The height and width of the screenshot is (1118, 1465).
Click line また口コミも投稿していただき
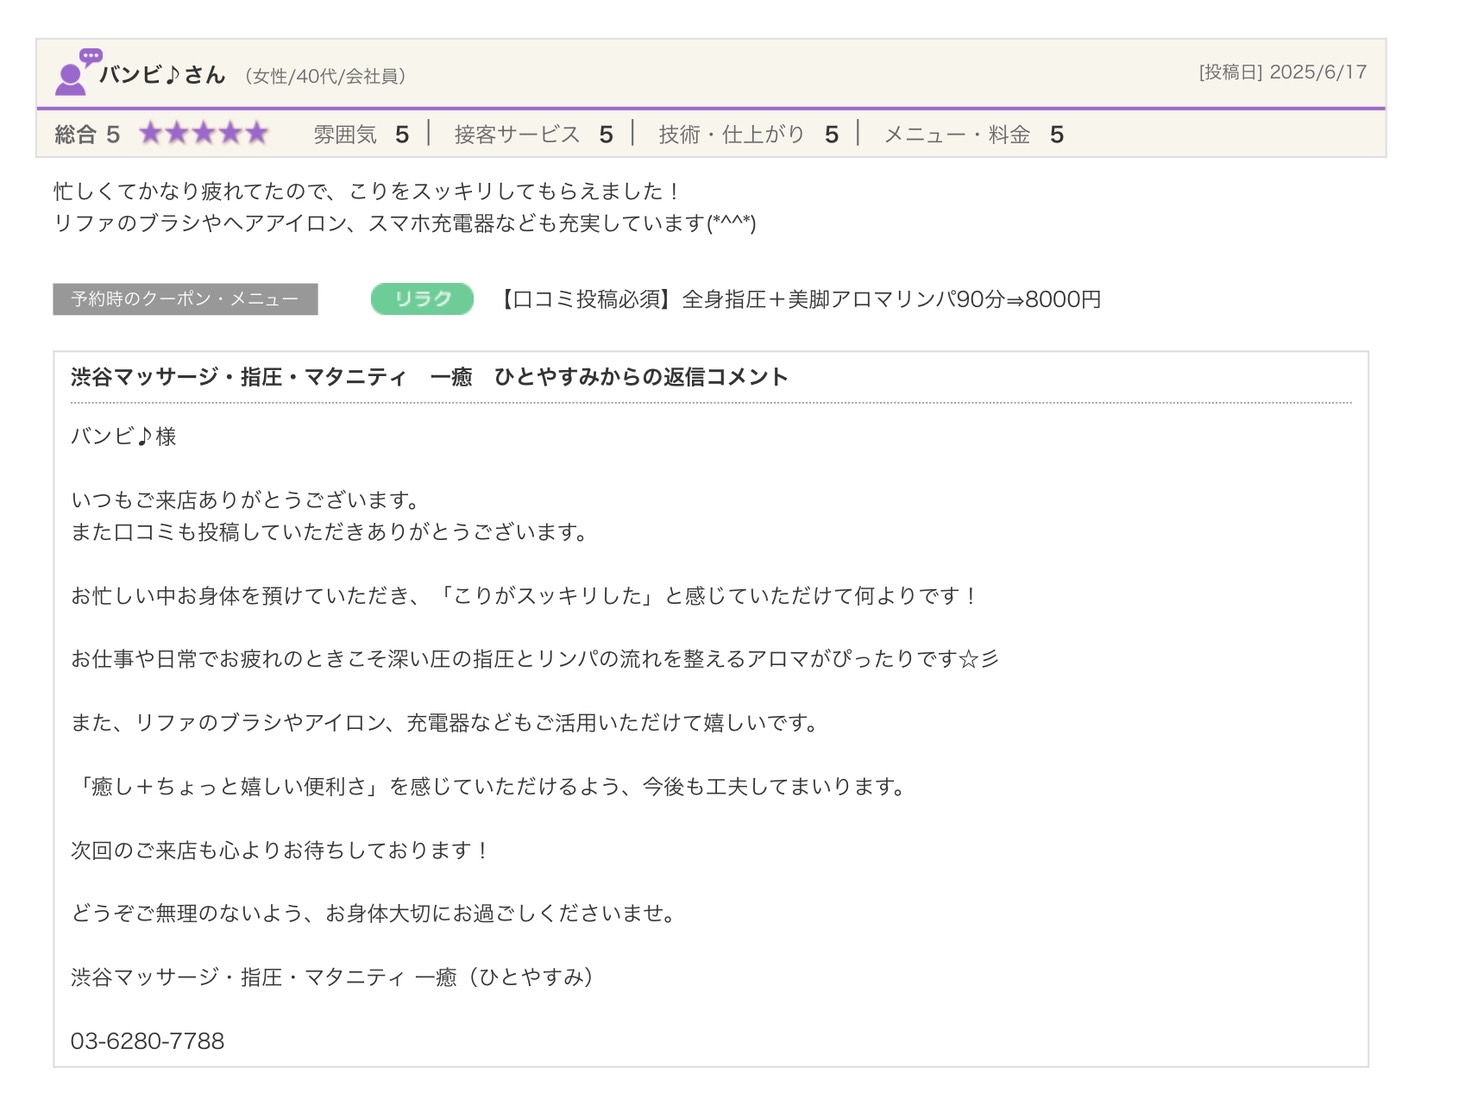(x=329, y=532)
